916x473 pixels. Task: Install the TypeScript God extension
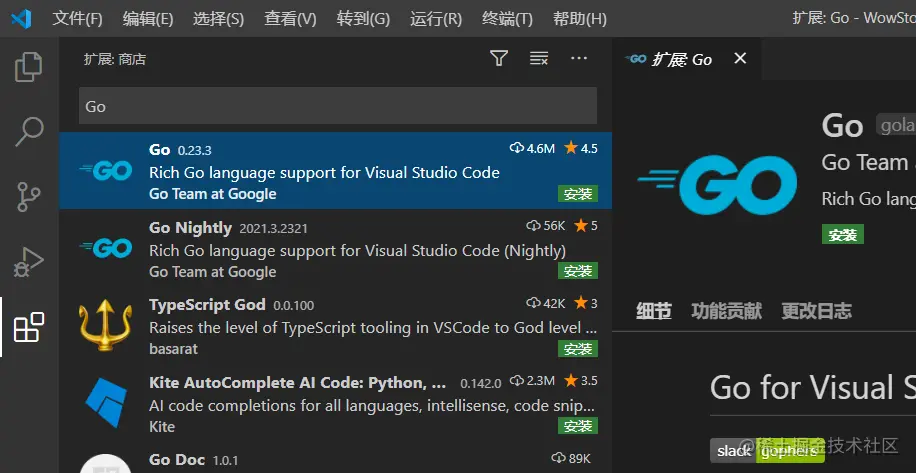click(x=578, y=349)
